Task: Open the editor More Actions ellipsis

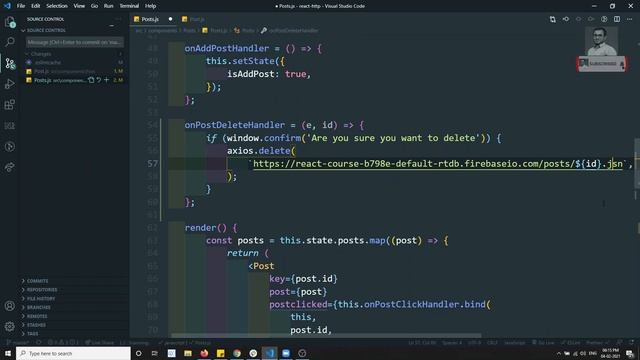Action: pyautogui.click(x=629, y=19)
